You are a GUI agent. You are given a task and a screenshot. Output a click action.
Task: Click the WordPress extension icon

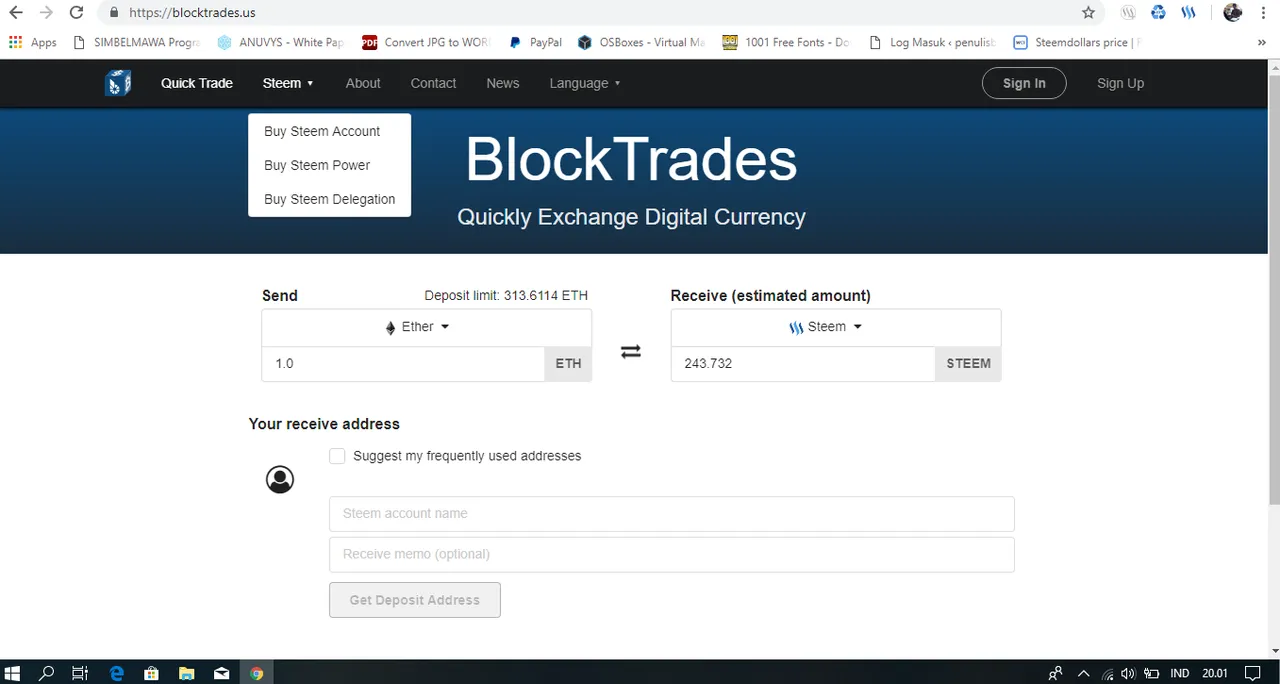tap(1129, 13)
